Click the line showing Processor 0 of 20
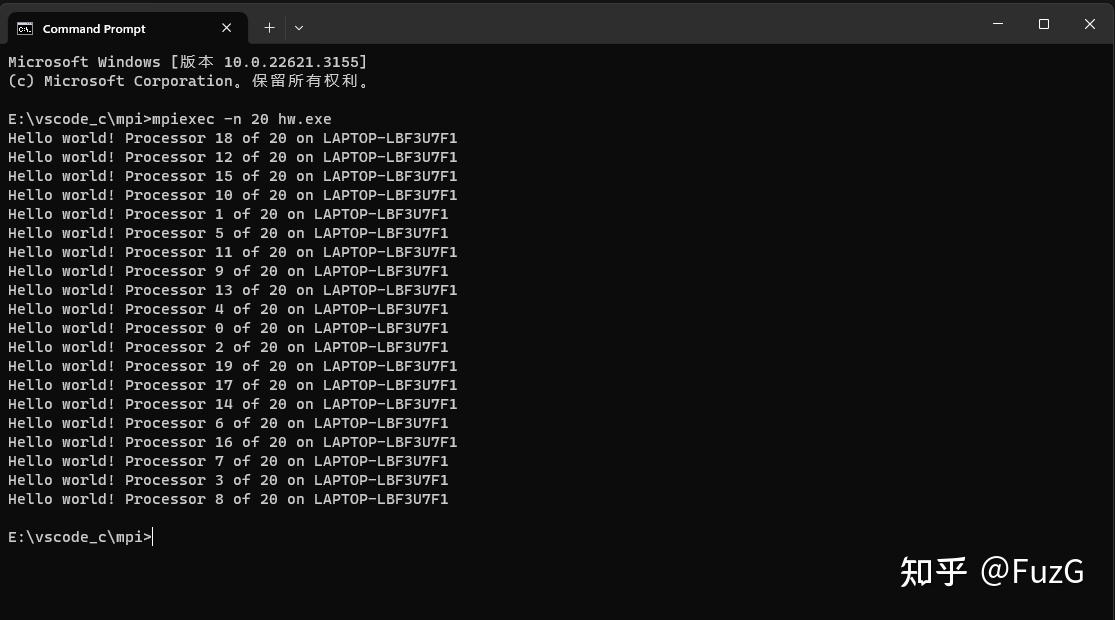This screenshot has width=1115, height=620. tap(228, 327)
